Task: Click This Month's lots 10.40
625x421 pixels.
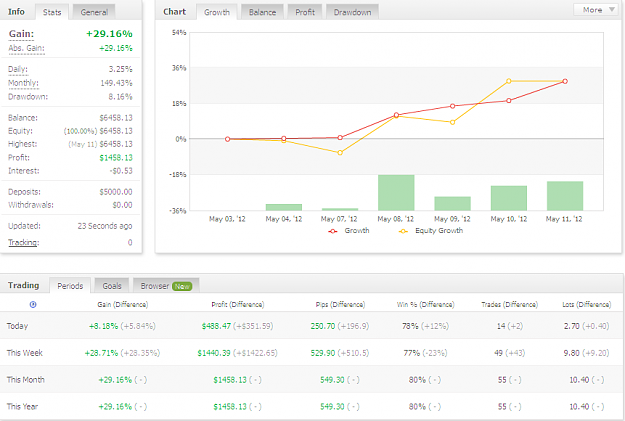Action: [579, 380]
